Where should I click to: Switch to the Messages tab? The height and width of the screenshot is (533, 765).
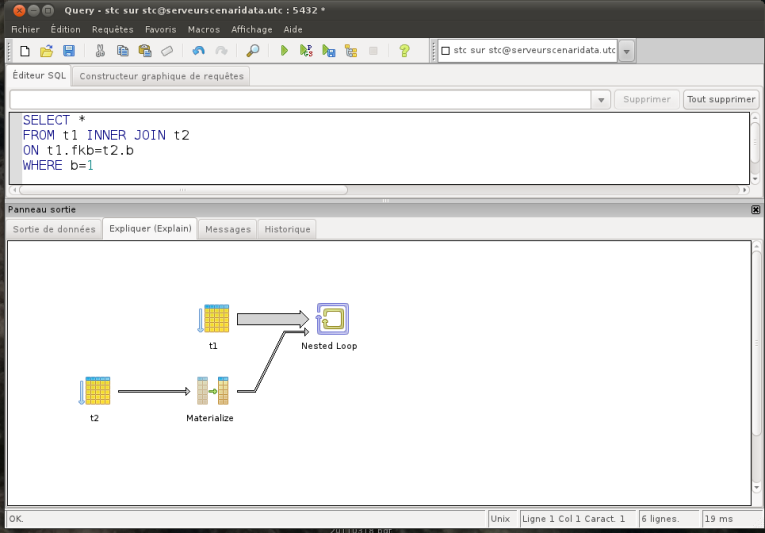click(x=228, y=229)
